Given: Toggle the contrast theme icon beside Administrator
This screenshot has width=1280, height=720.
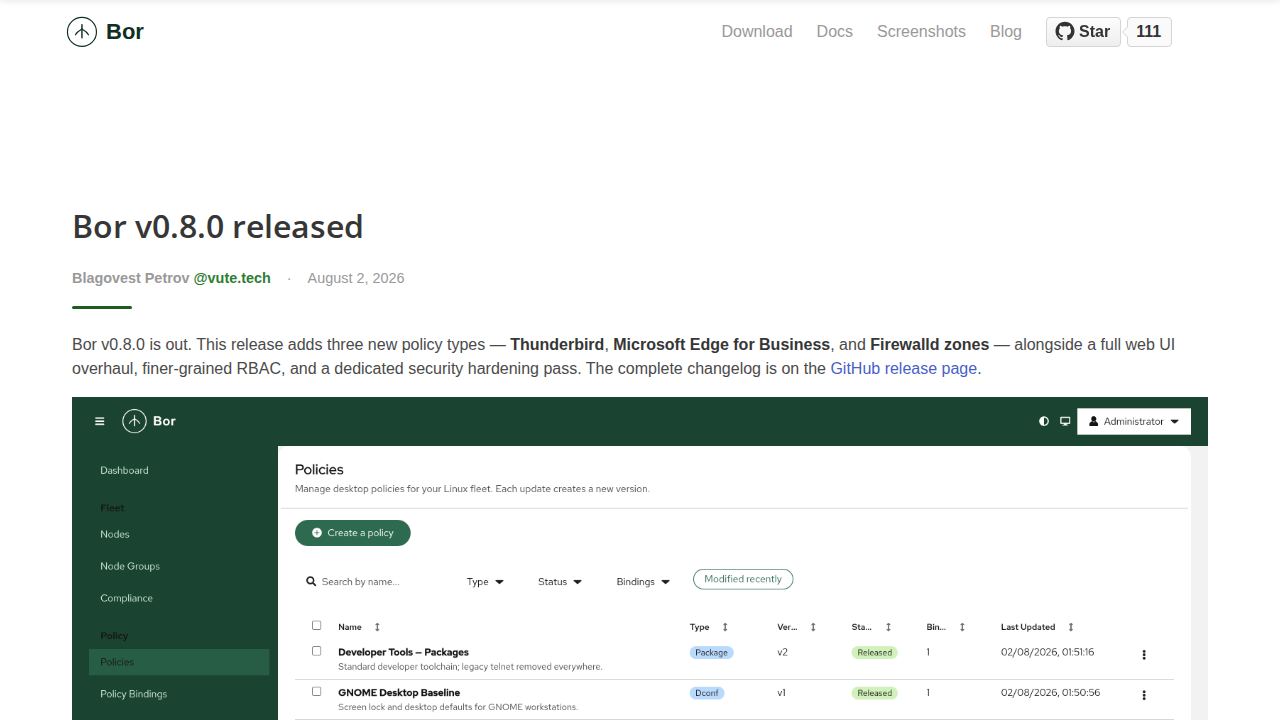Looking at the screenshot, I should [1044, 421].
